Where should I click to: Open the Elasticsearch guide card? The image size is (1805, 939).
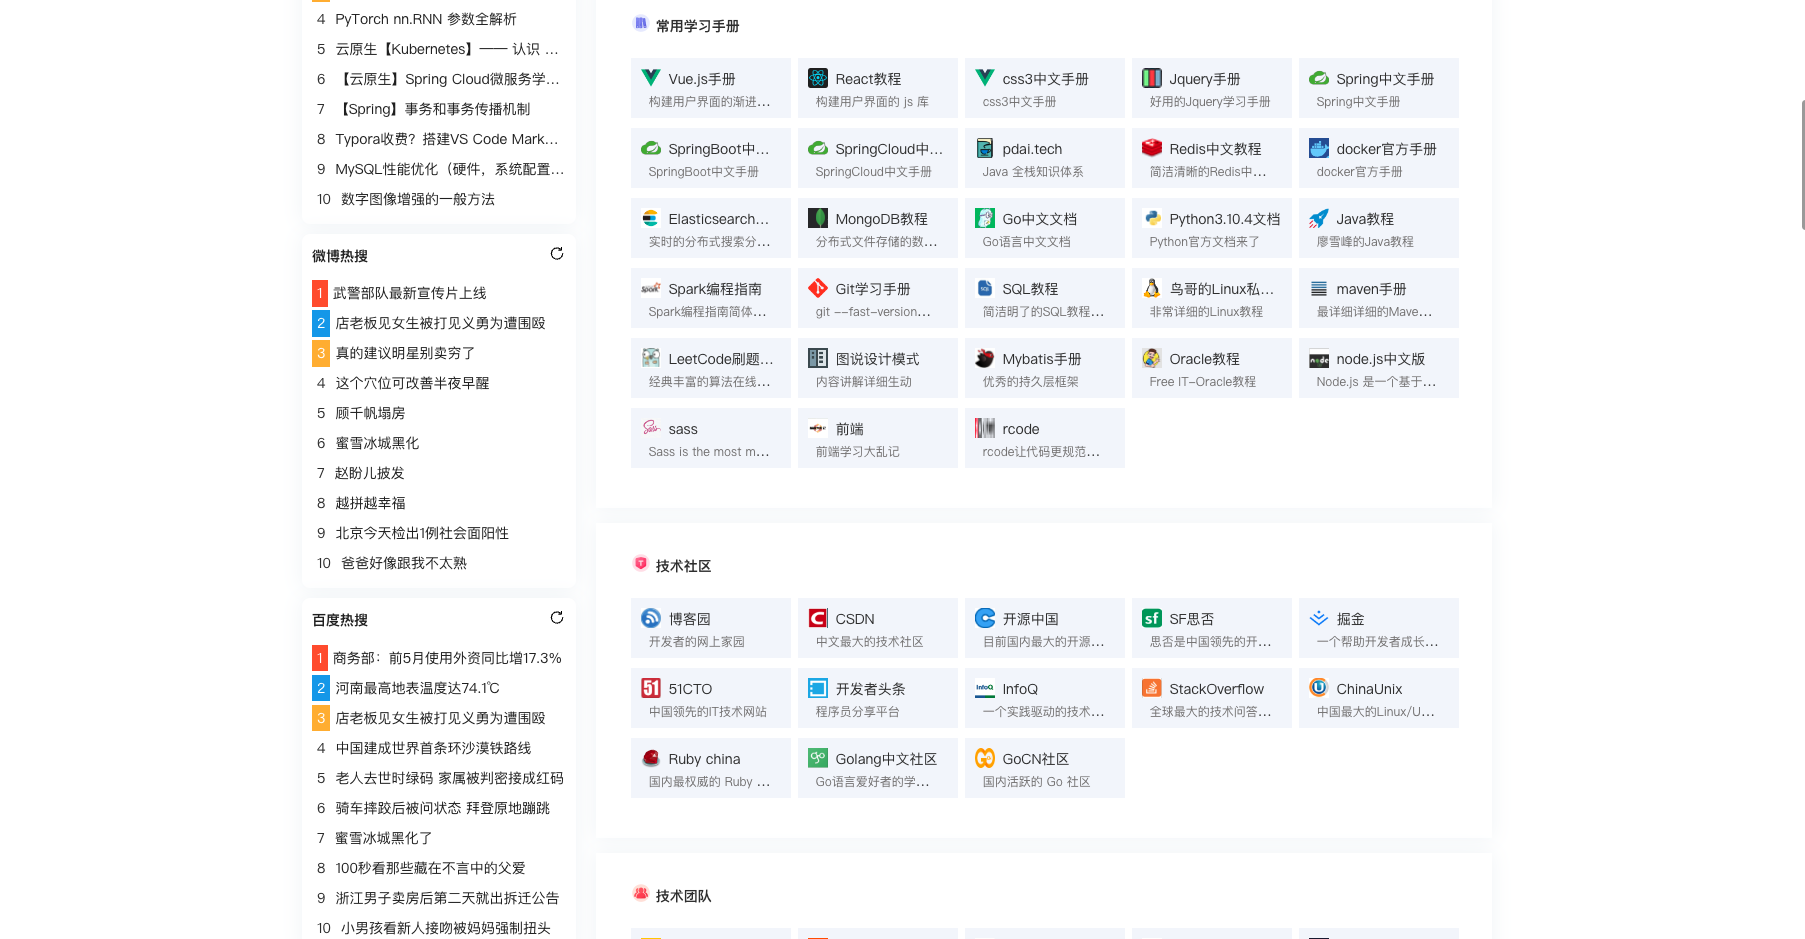pyautogui.click(x=710, y=228)
